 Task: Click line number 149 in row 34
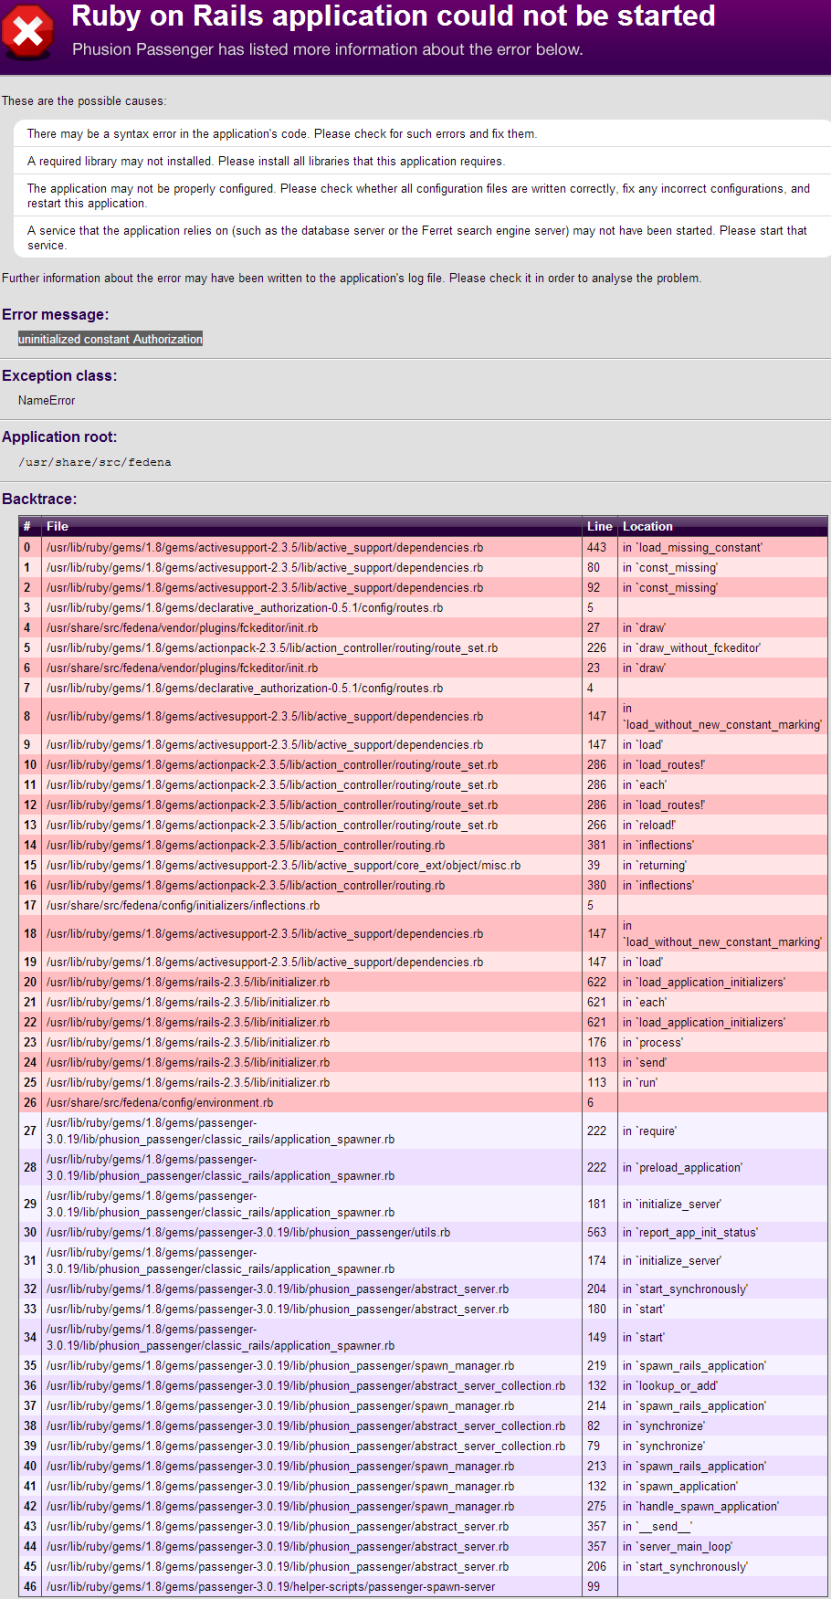597,1337
